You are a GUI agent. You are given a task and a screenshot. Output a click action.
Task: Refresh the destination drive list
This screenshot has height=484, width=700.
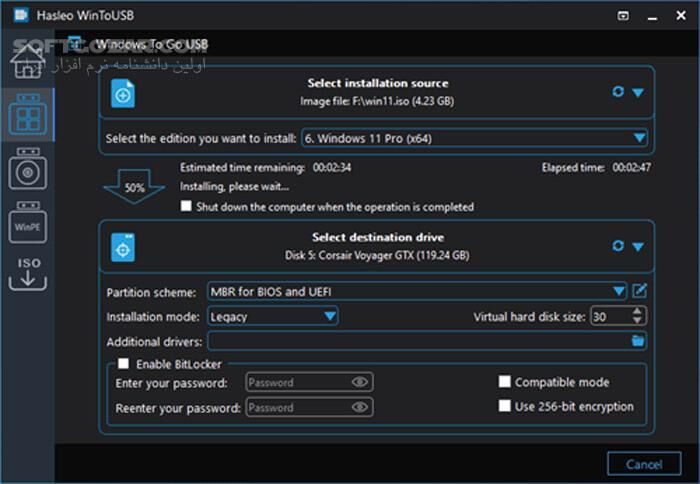(x=618, y=246)
